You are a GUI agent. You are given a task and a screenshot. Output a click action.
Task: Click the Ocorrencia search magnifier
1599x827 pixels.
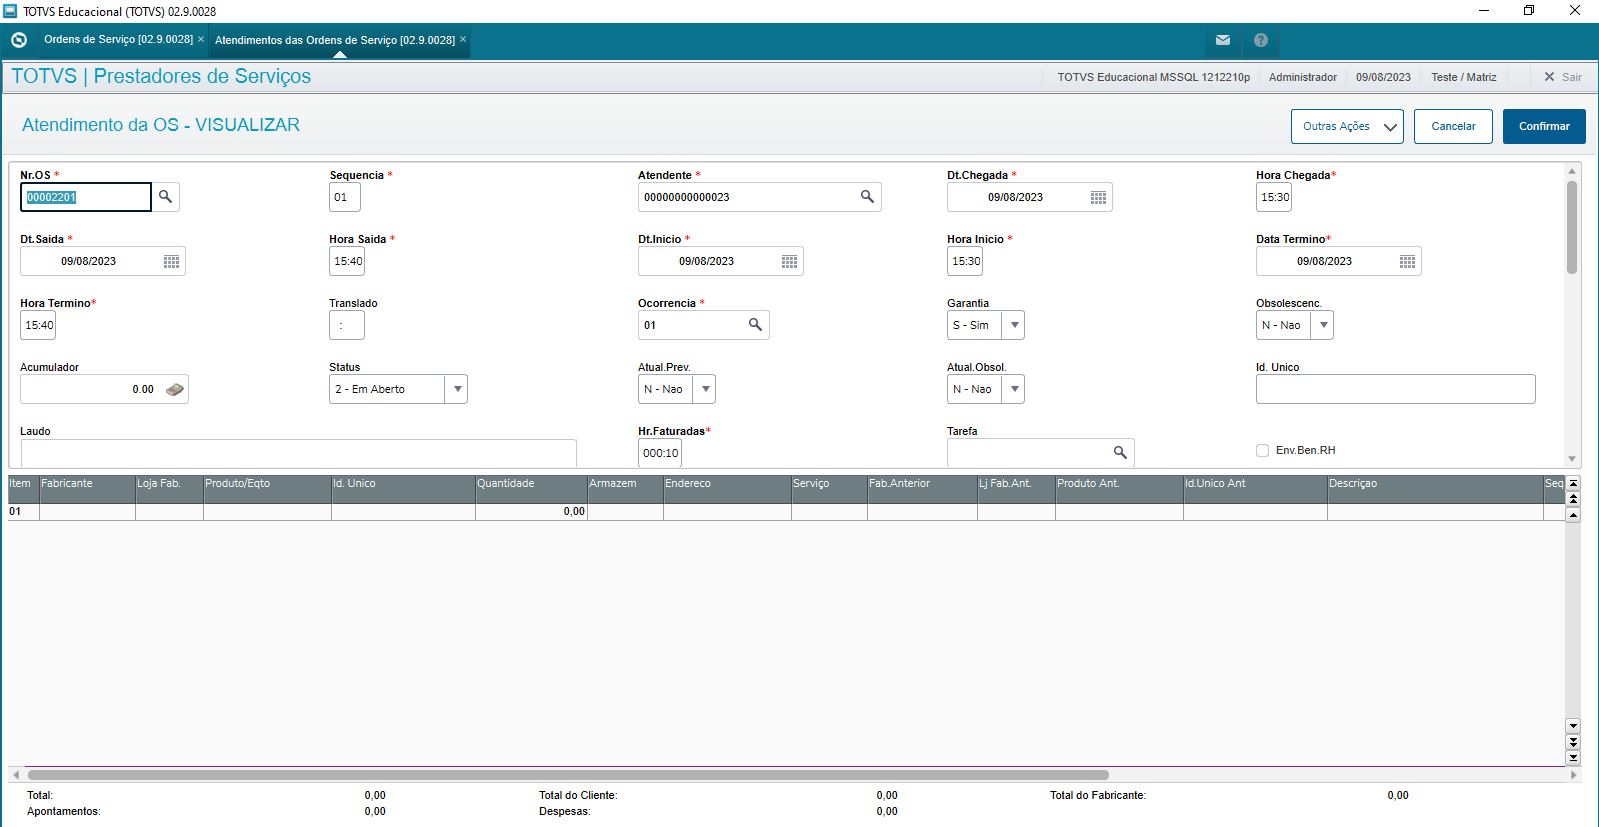(x=755, y=325)
